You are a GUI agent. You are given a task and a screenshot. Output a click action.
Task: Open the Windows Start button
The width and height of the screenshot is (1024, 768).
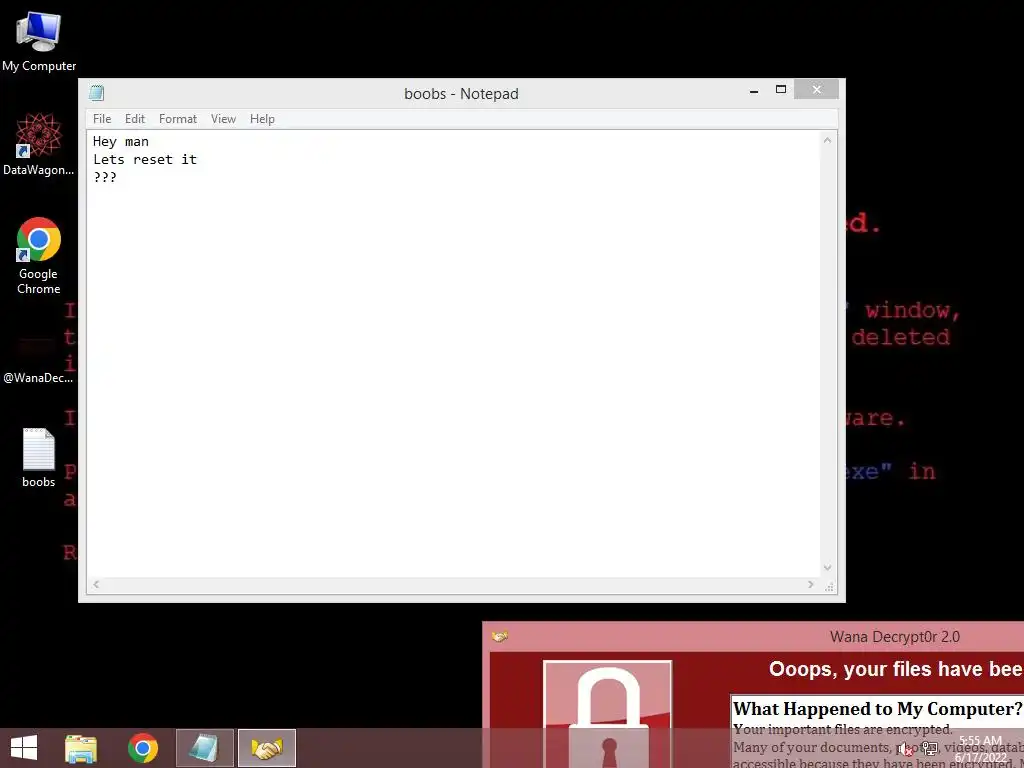pyautogui.click(x=24, y=748)
